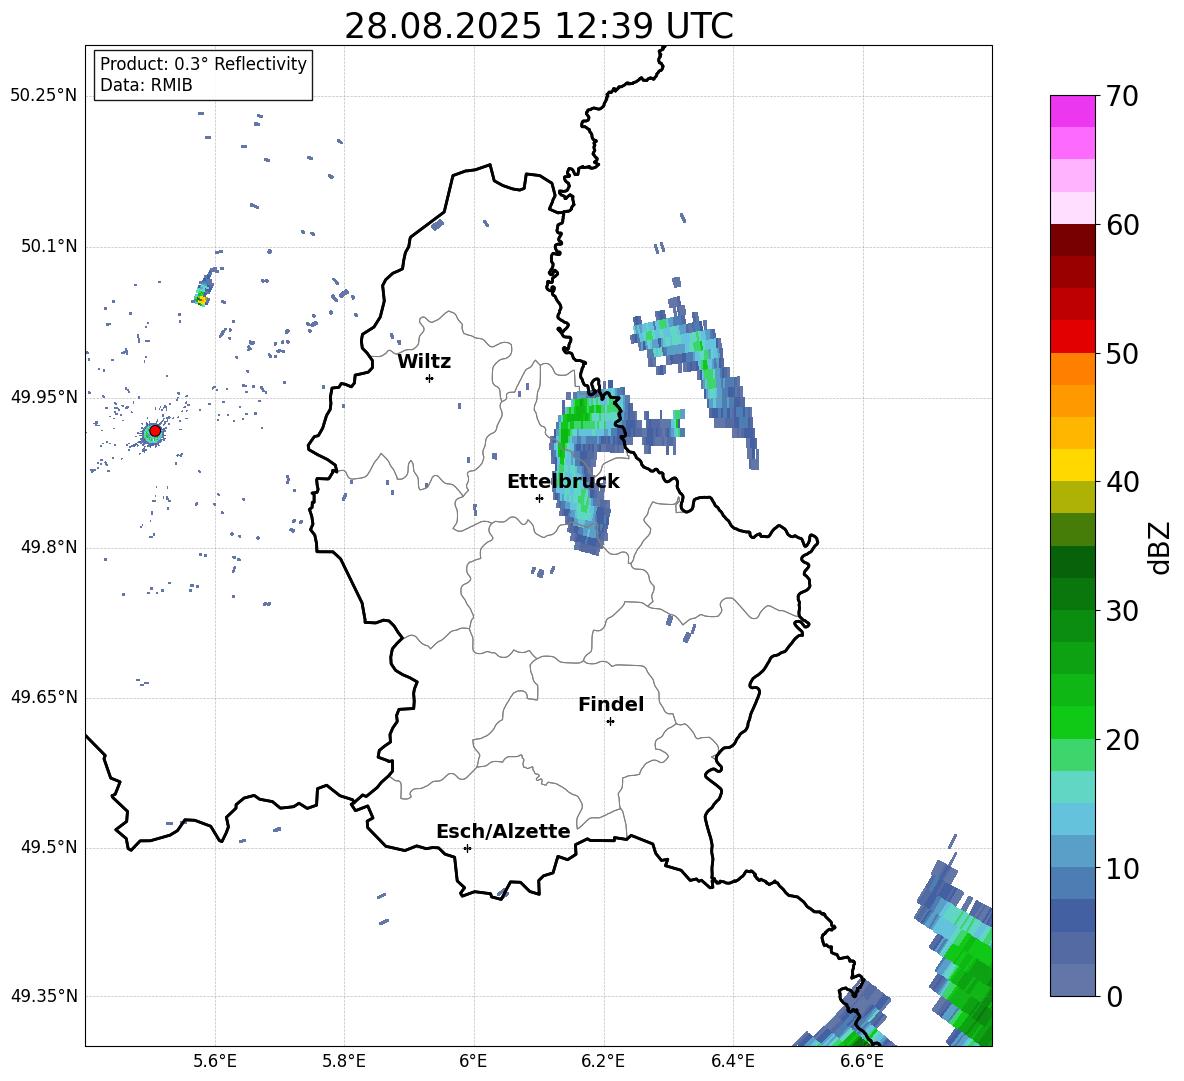Click the 'Data: RMIB' label
This screenshot has width=1184, height=1081.
146,85
